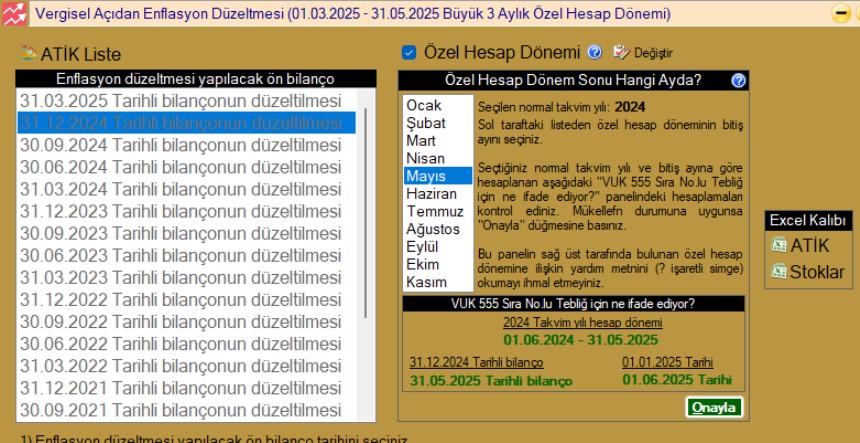Select Kasım in the month list

point(438,282)
